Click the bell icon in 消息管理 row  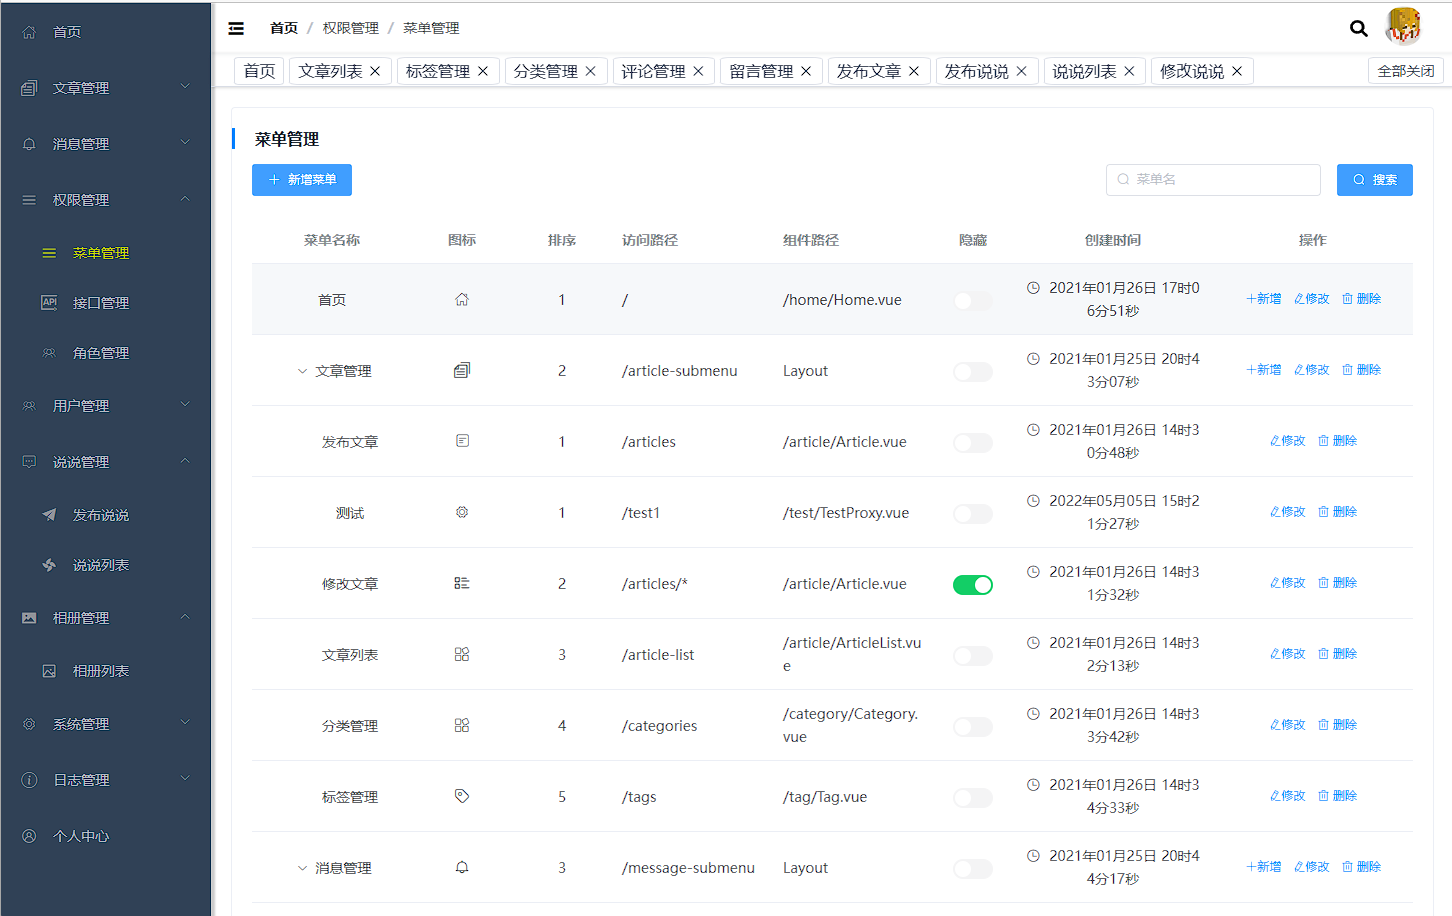point(462,867)
